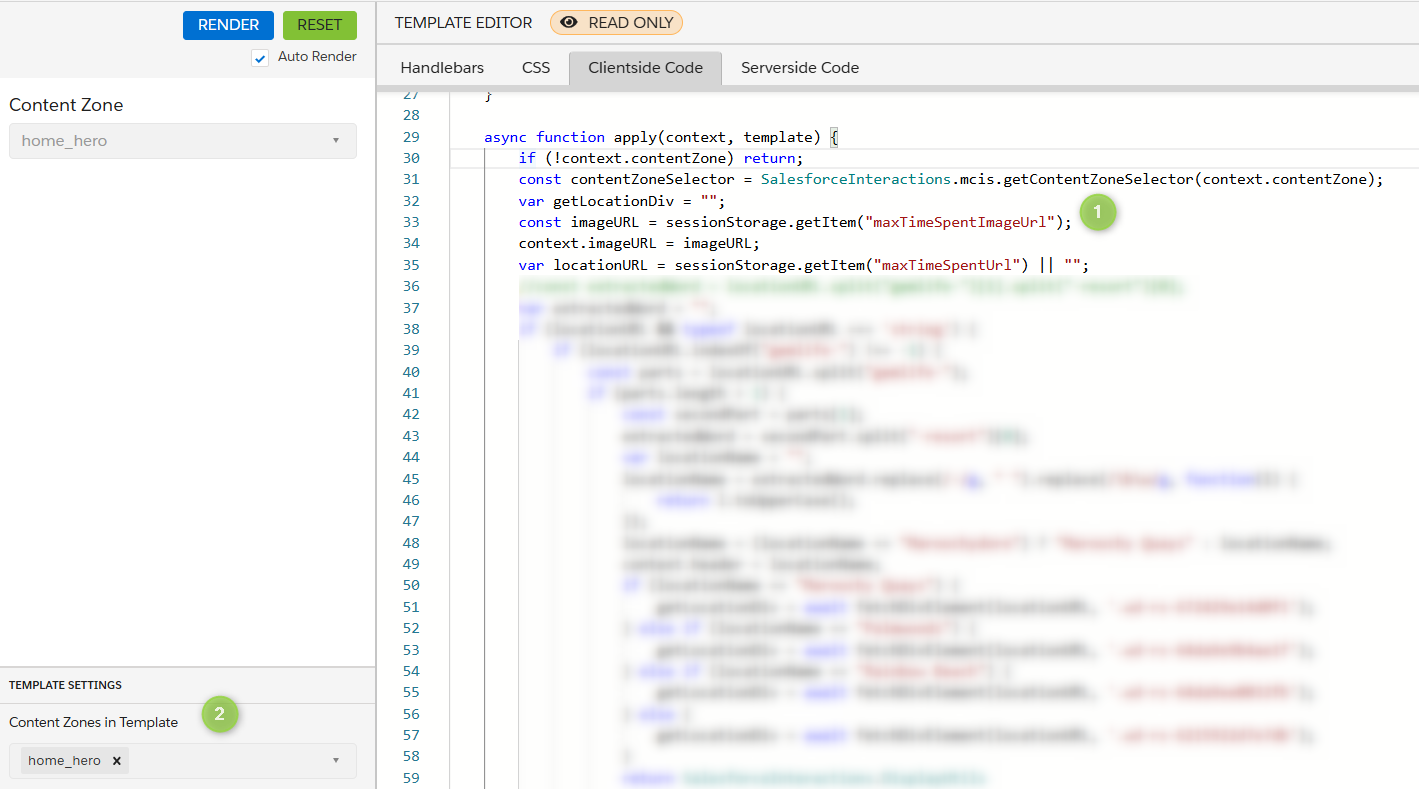This screenshot has height=789, width=1419.
Task: Toggle the Auto Render checkbox
Action: [x=260, y=58]
